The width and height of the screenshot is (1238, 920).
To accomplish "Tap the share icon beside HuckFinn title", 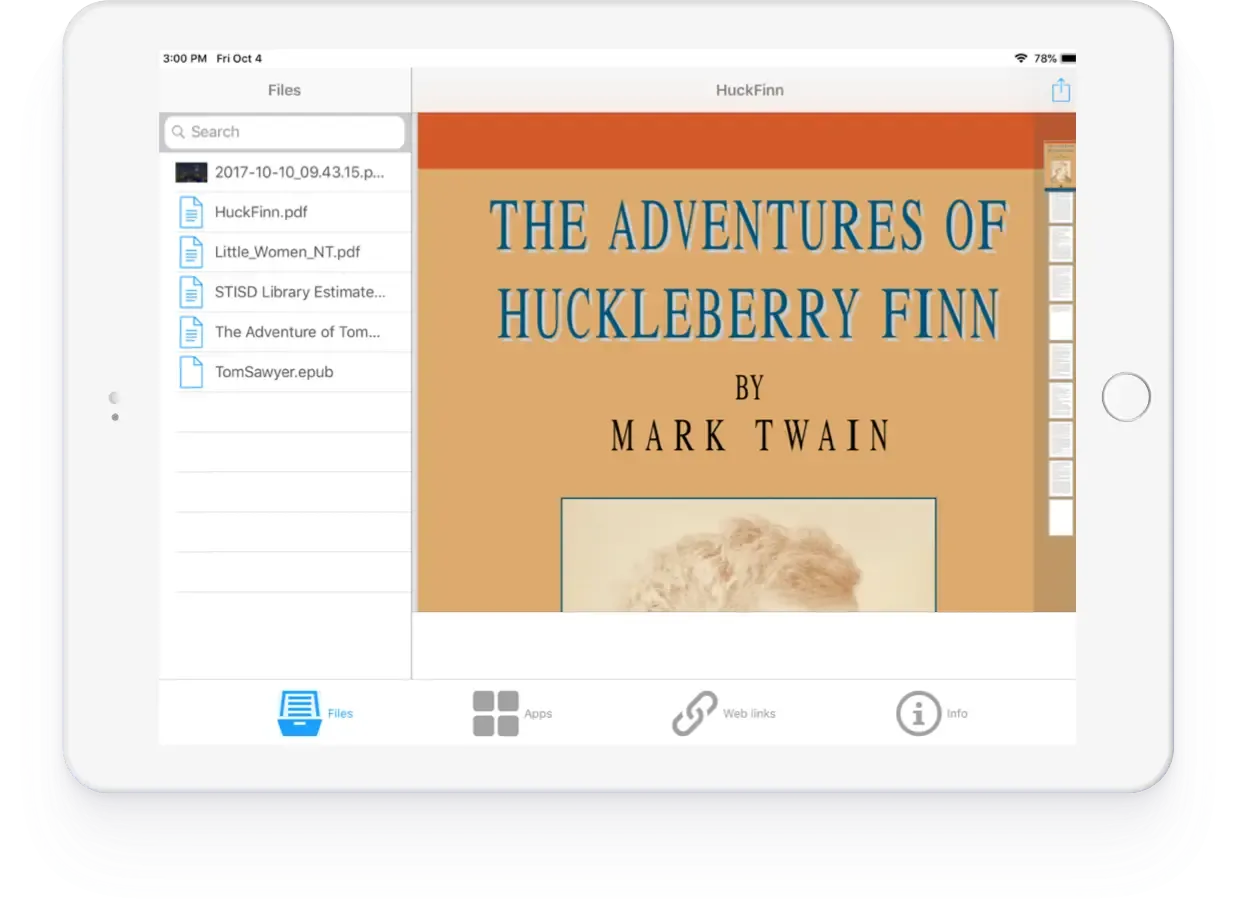I will point(1060,90).
